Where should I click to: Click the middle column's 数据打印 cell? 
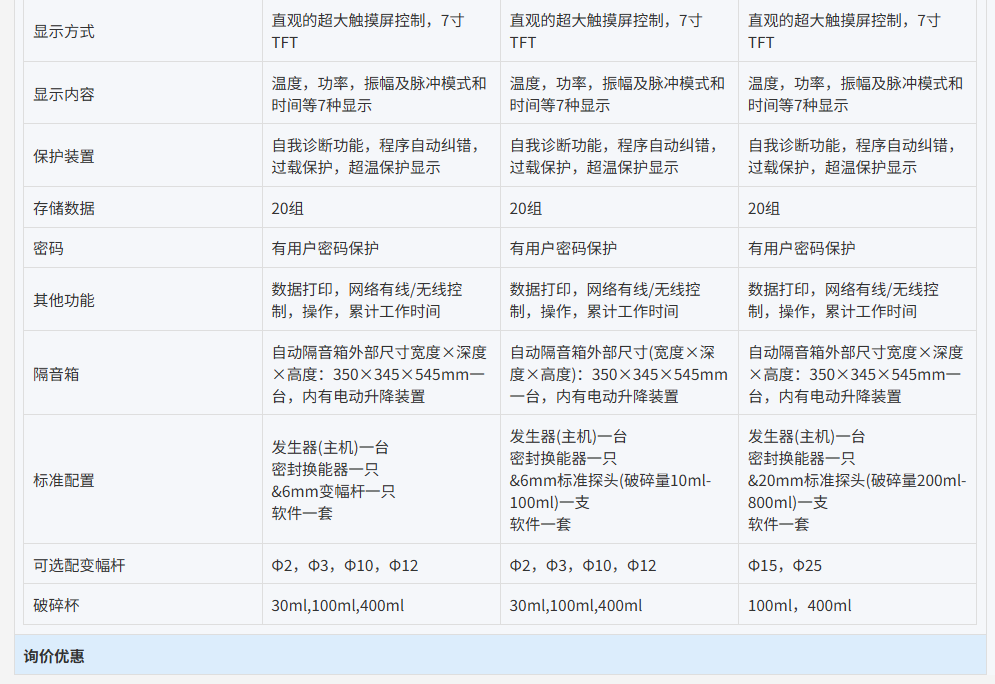[x=618, y=300]
